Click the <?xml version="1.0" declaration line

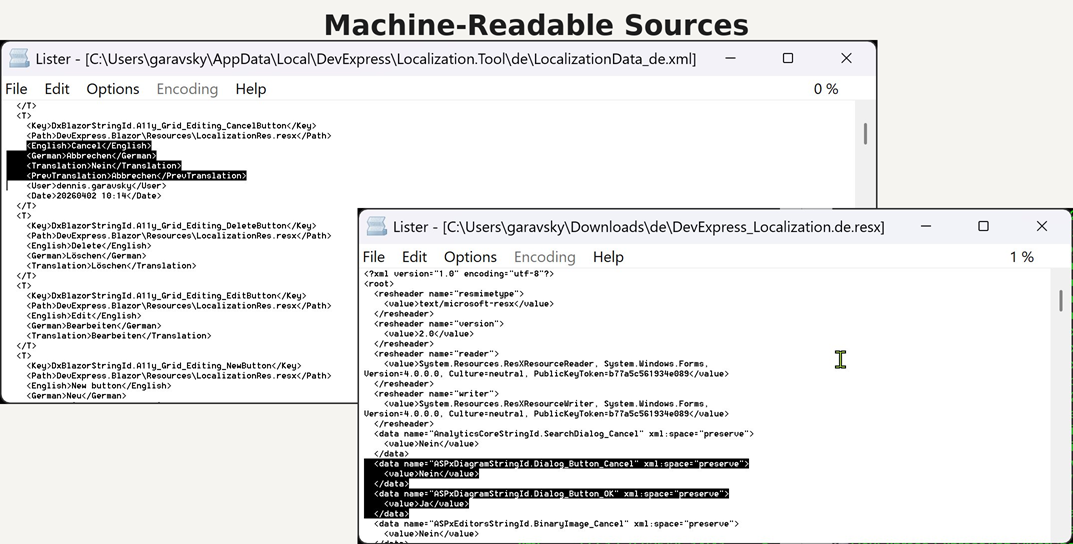tap(459, 274)
